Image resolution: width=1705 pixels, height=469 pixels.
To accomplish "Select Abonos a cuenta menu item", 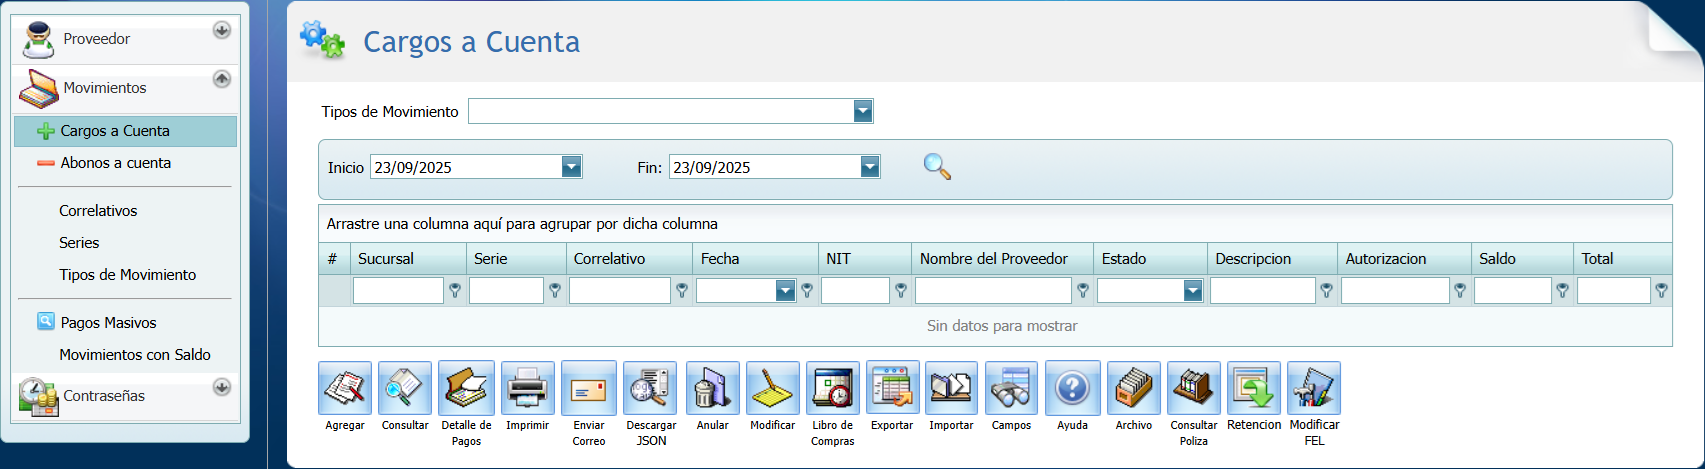I will point(115,163).
